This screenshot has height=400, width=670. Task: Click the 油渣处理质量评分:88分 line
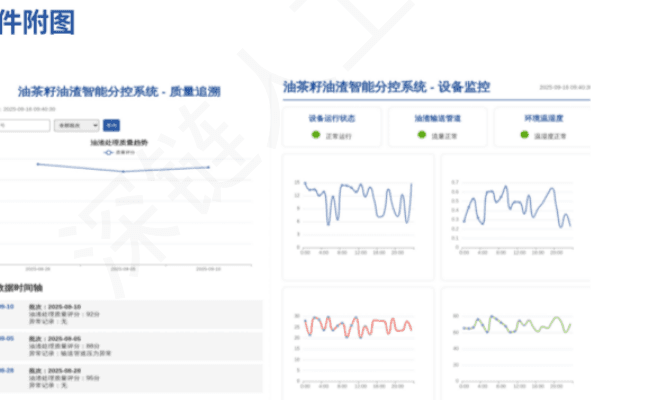pos(64,346)
